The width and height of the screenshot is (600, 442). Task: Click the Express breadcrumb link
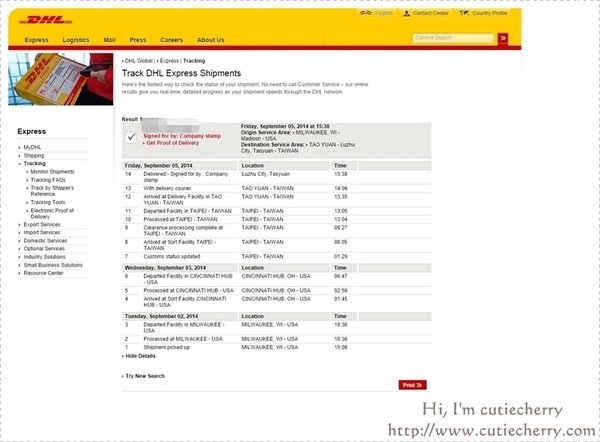(168, 61)
